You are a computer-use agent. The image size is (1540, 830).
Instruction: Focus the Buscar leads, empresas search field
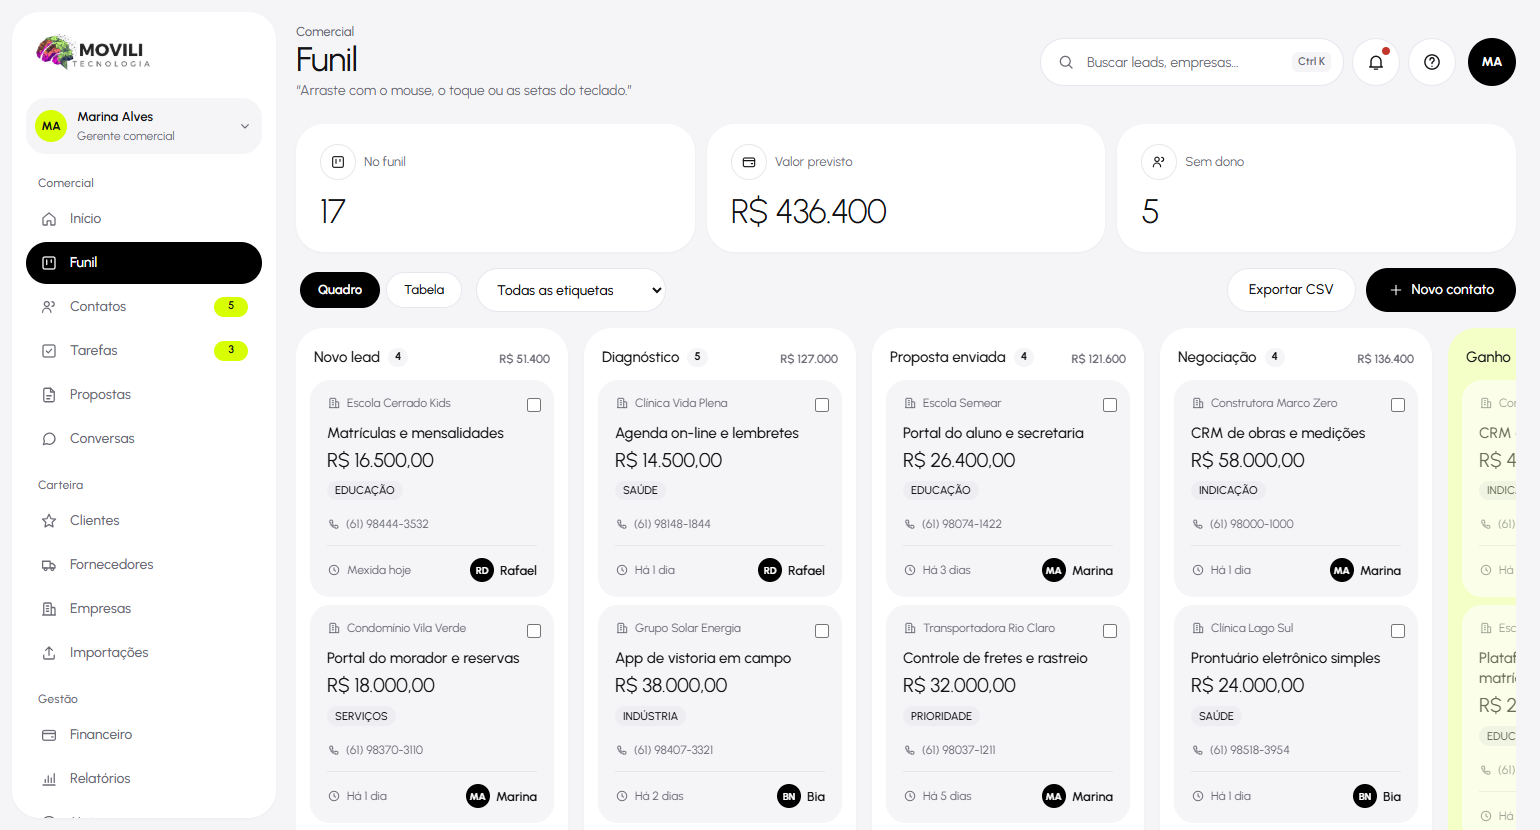(x=1192, y=62)
